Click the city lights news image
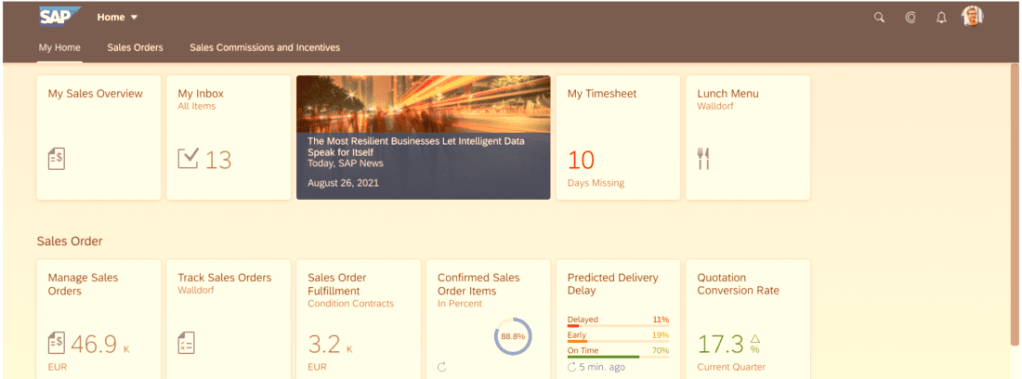 coord(423,104)
